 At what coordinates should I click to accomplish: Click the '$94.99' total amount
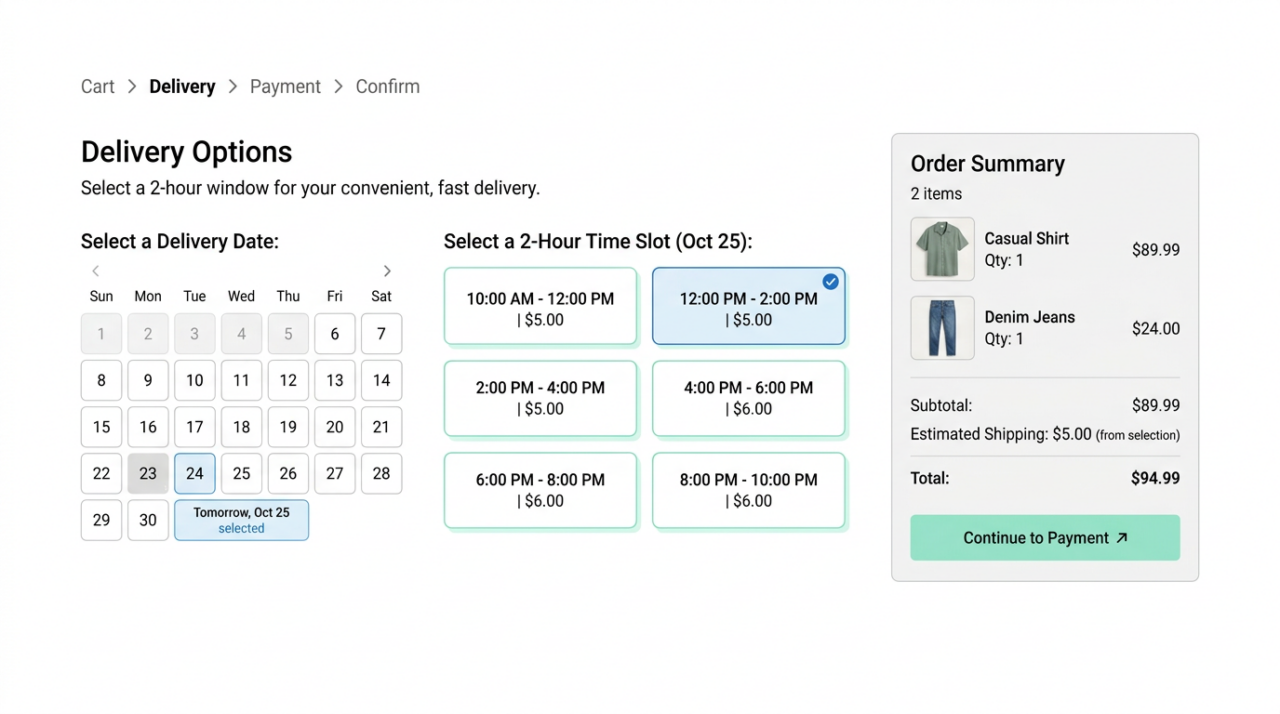pyautogui.click(x=1155, y=478)
